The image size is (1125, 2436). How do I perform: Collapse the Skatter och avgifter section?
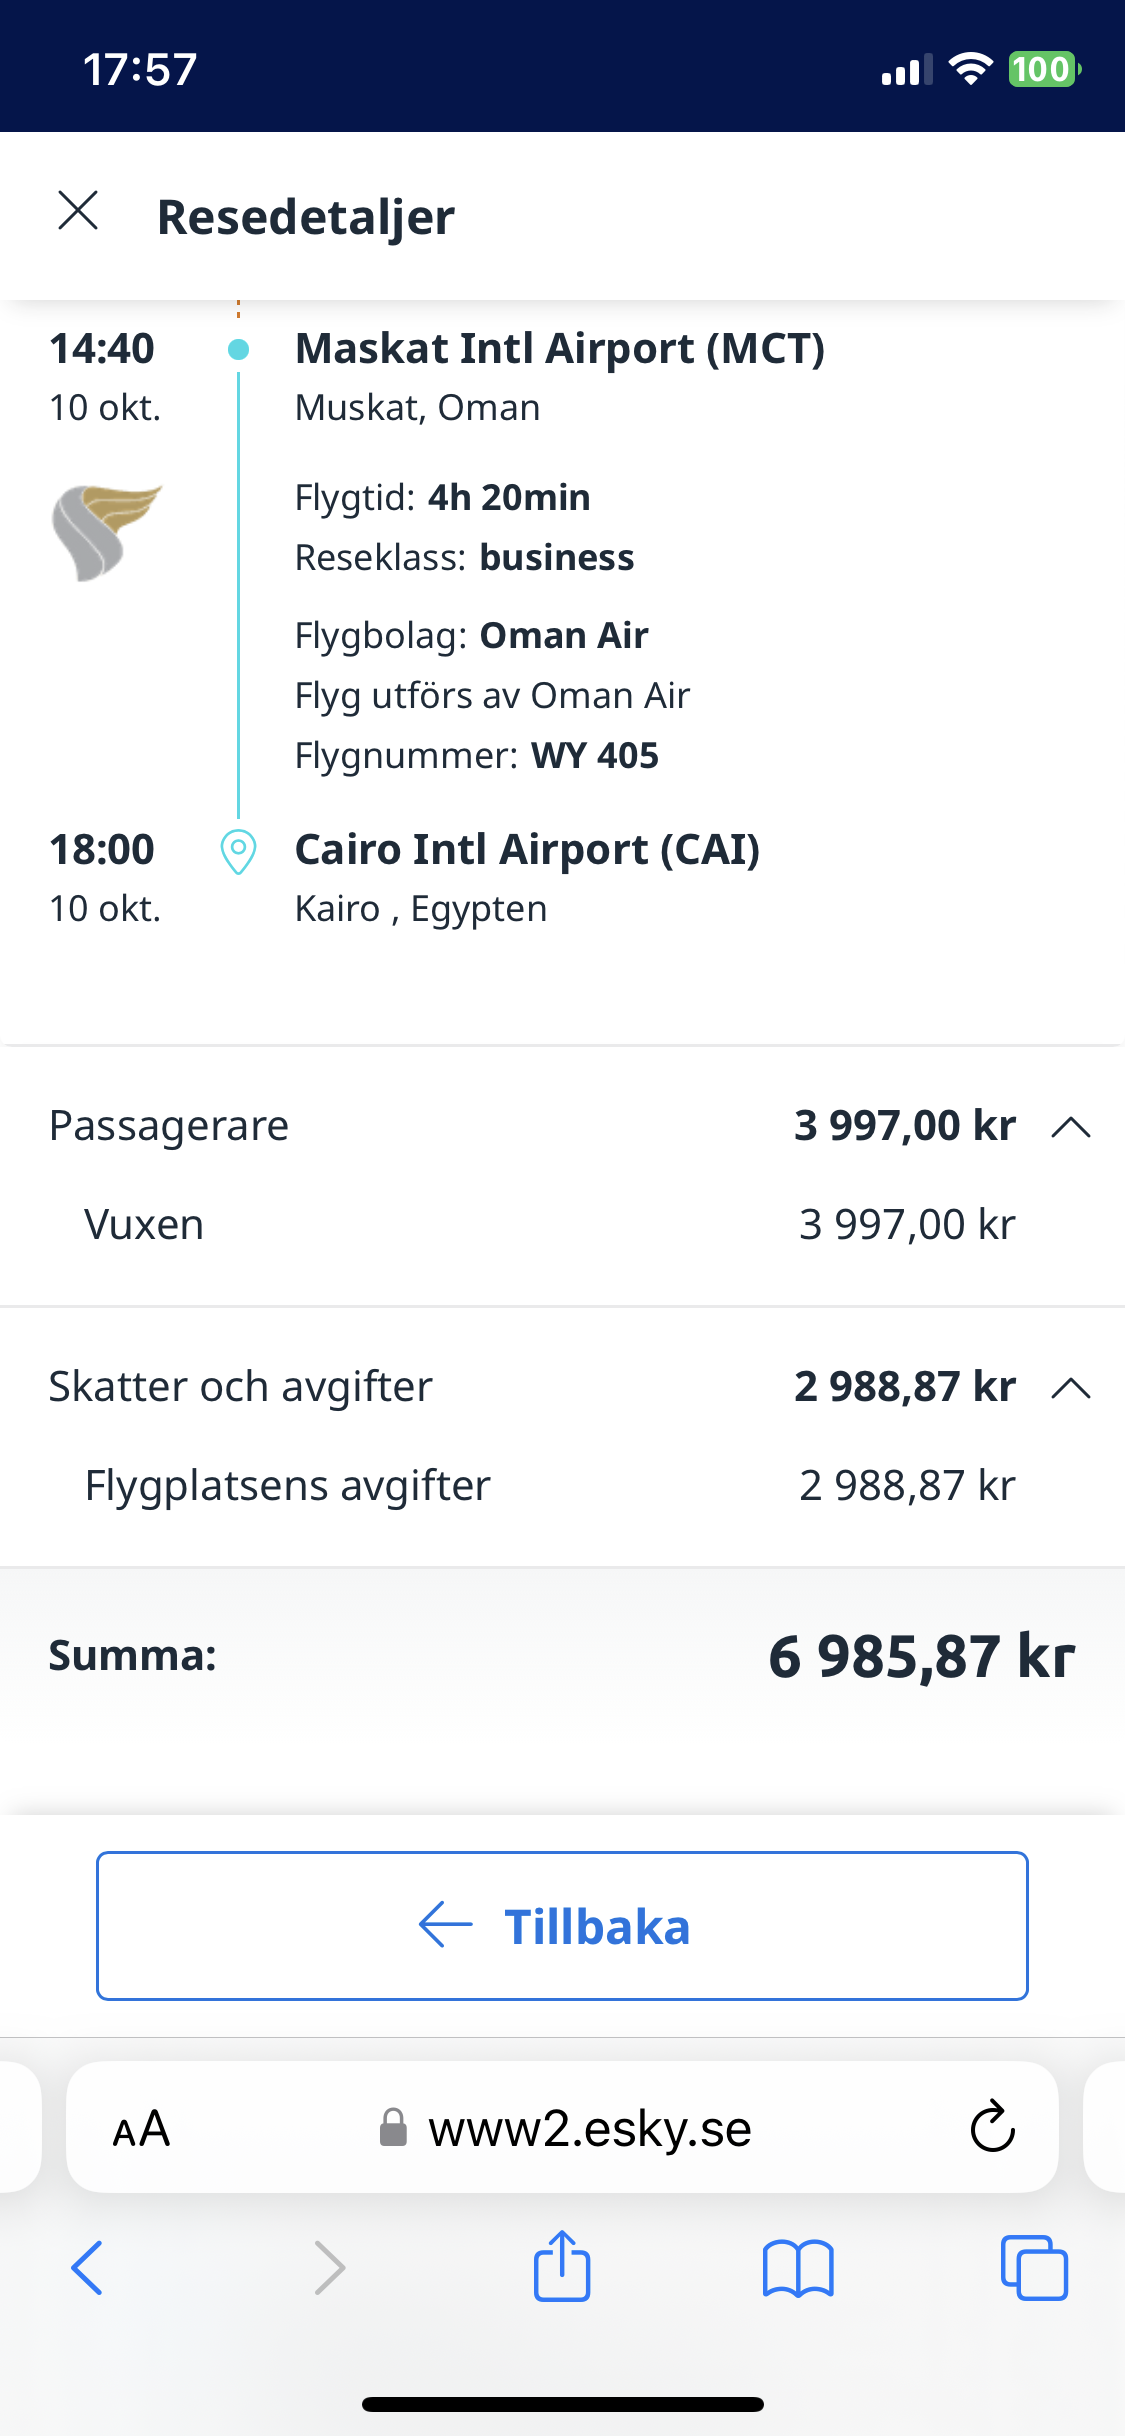1070,1388
